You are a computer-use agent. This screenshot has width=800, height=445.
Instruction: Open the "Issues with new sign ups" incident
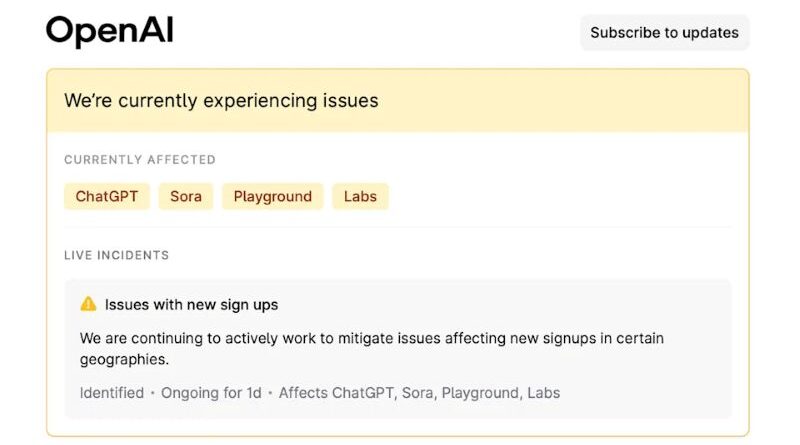pyautogui.click(x=191, y=304)
